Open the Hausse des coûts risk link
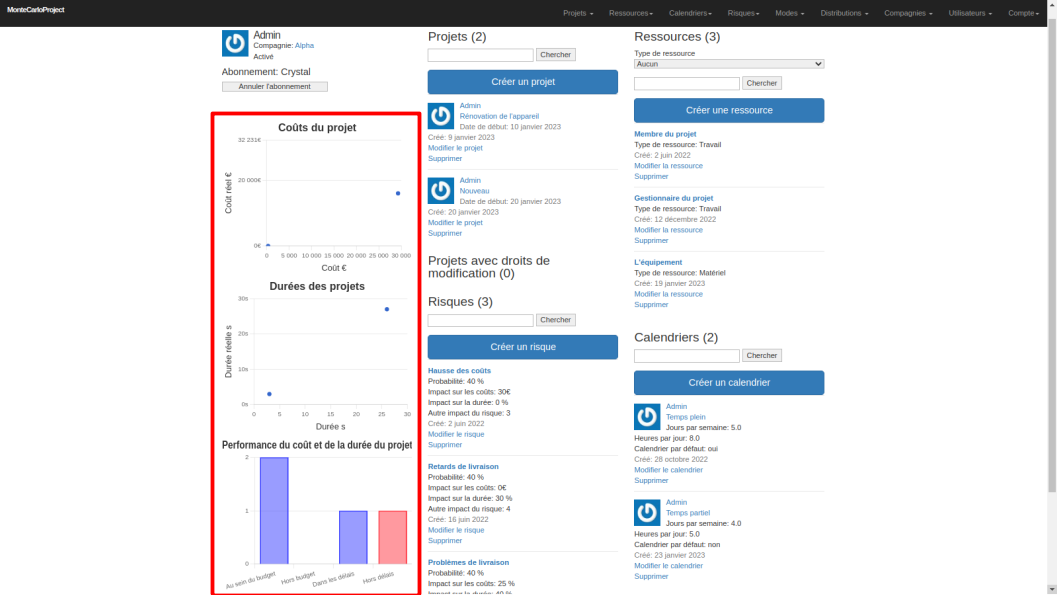1058x595 pixels. (x=459, y=370)
